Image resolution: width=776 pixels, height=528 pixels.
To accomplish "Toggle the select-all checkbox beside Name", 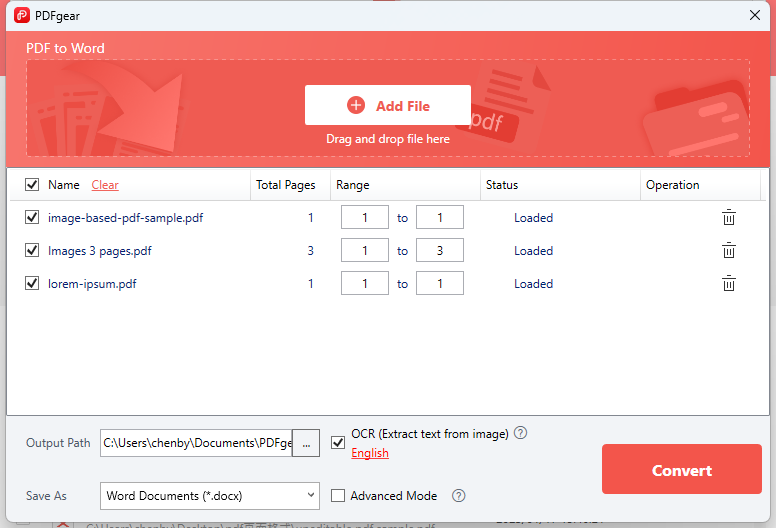I will pos(32,185).
